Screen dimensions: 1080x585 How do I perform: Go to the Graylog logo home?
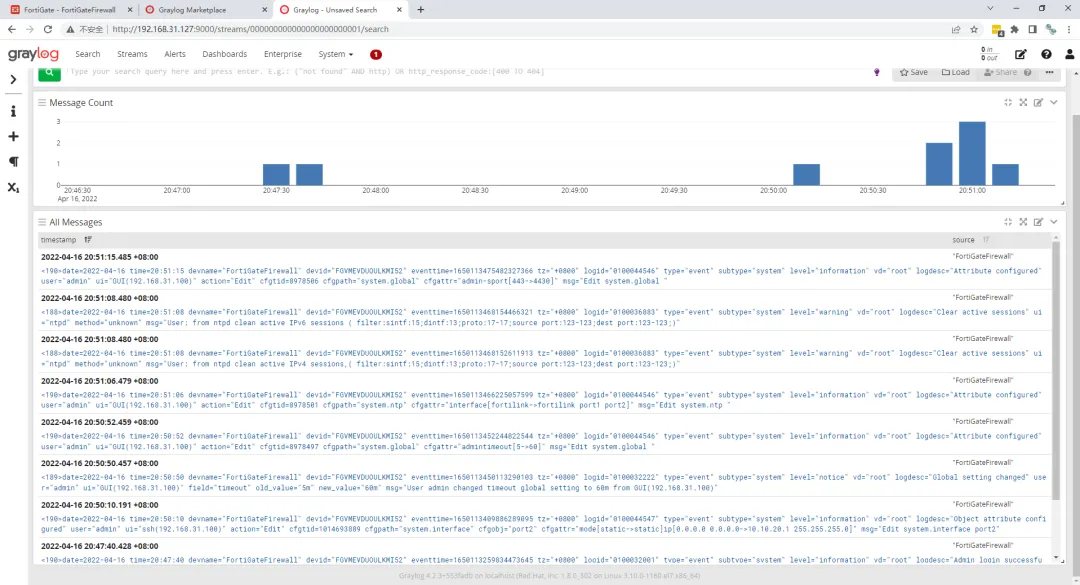tap(33, 54)
